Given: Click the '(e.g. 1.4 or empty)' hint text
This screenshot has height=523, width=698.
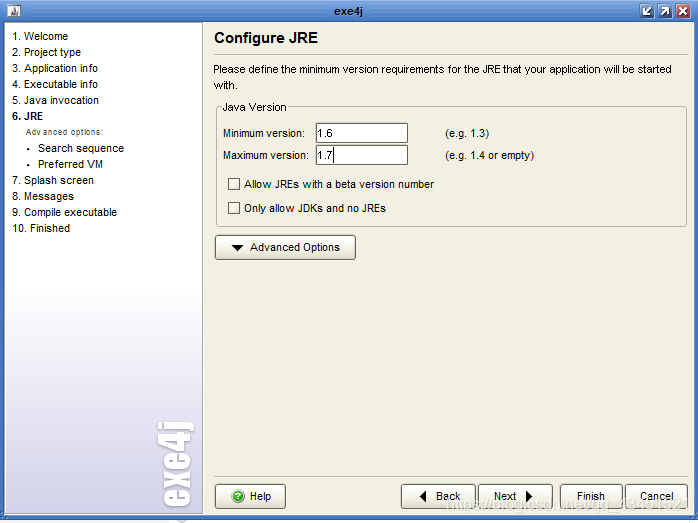Looking at the screenshot, I should click(x=489, y=155).
